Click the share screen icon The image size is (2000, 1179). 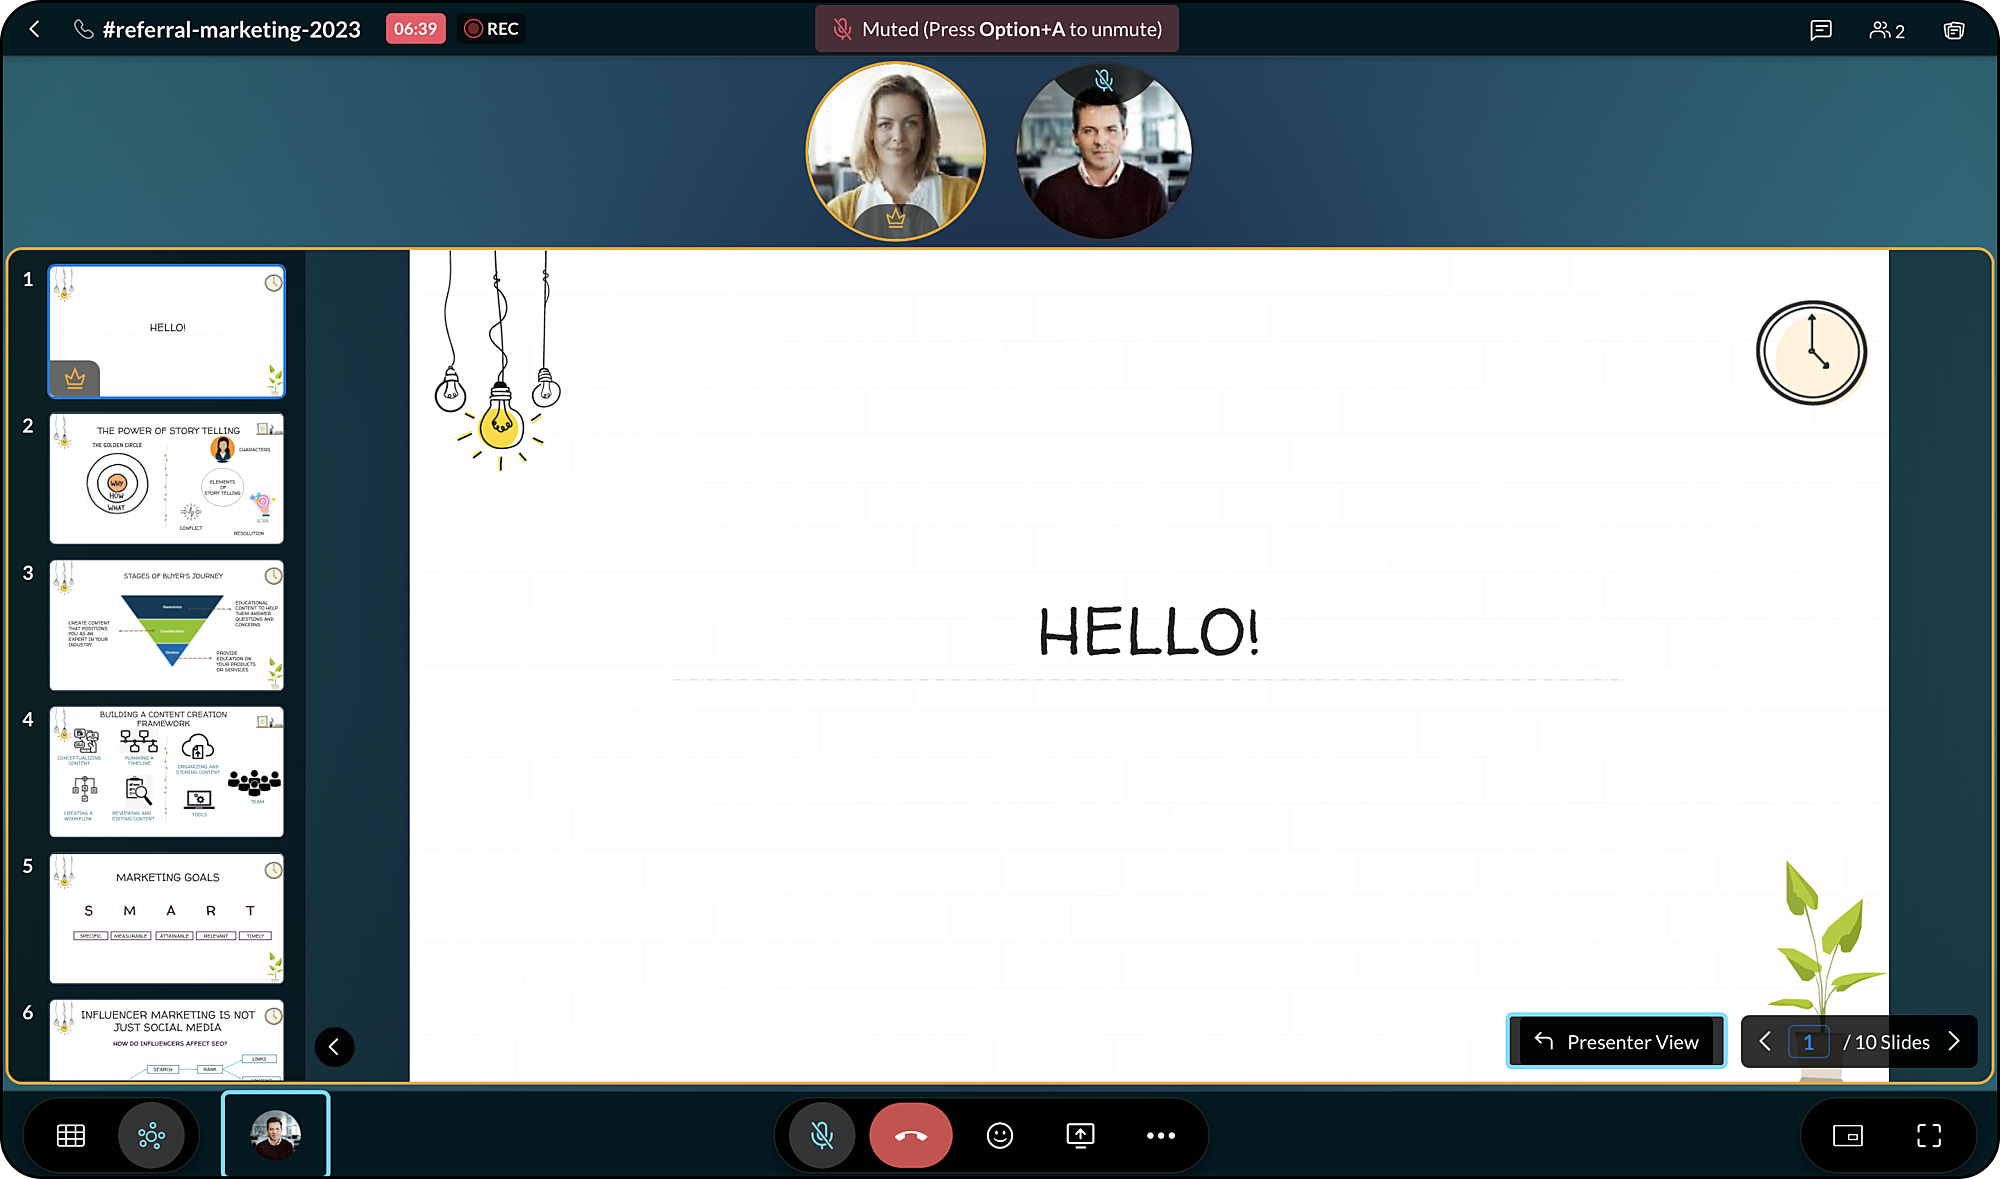1080,1135
